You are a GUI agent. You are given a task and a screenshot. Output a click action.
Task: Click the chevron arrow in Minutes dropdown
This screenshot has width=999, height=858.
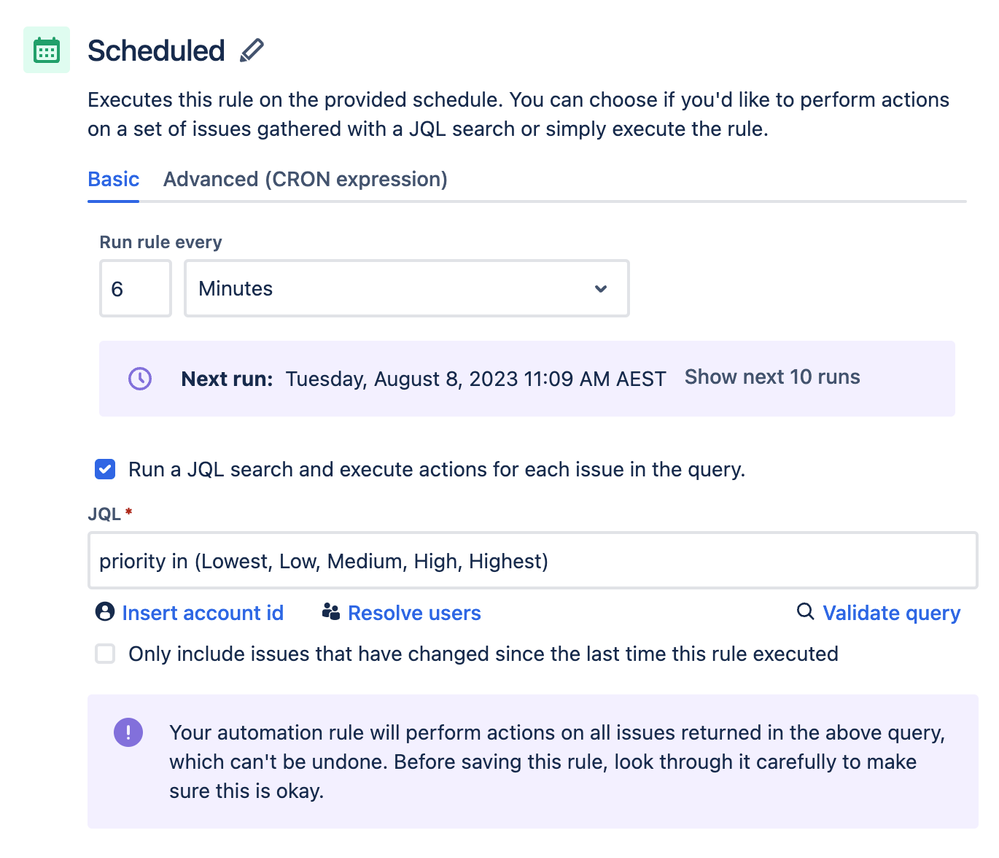(600, 289)
